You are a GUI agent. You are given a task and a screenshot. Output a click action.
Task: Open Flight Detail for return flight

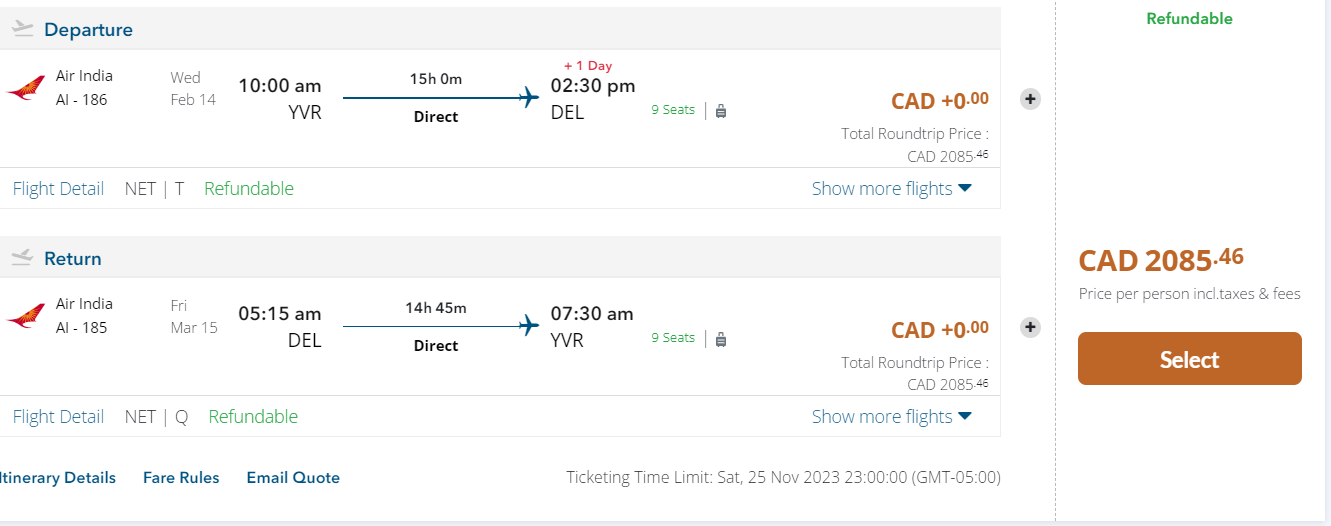[x=58, y=416]
